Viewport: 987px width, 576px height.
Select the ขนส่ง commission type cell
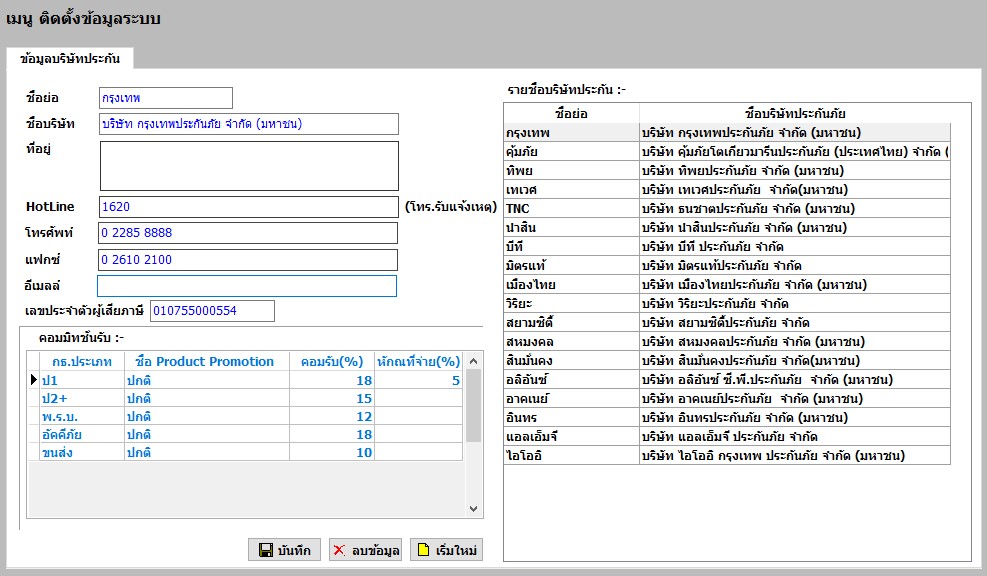[82, 452]
